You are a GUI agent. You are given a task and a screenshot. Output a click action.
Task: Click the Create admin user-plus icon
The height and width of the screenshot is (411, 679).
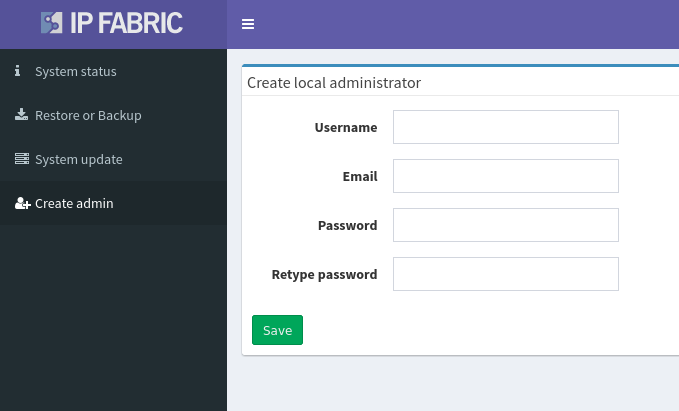pos(23,203)
